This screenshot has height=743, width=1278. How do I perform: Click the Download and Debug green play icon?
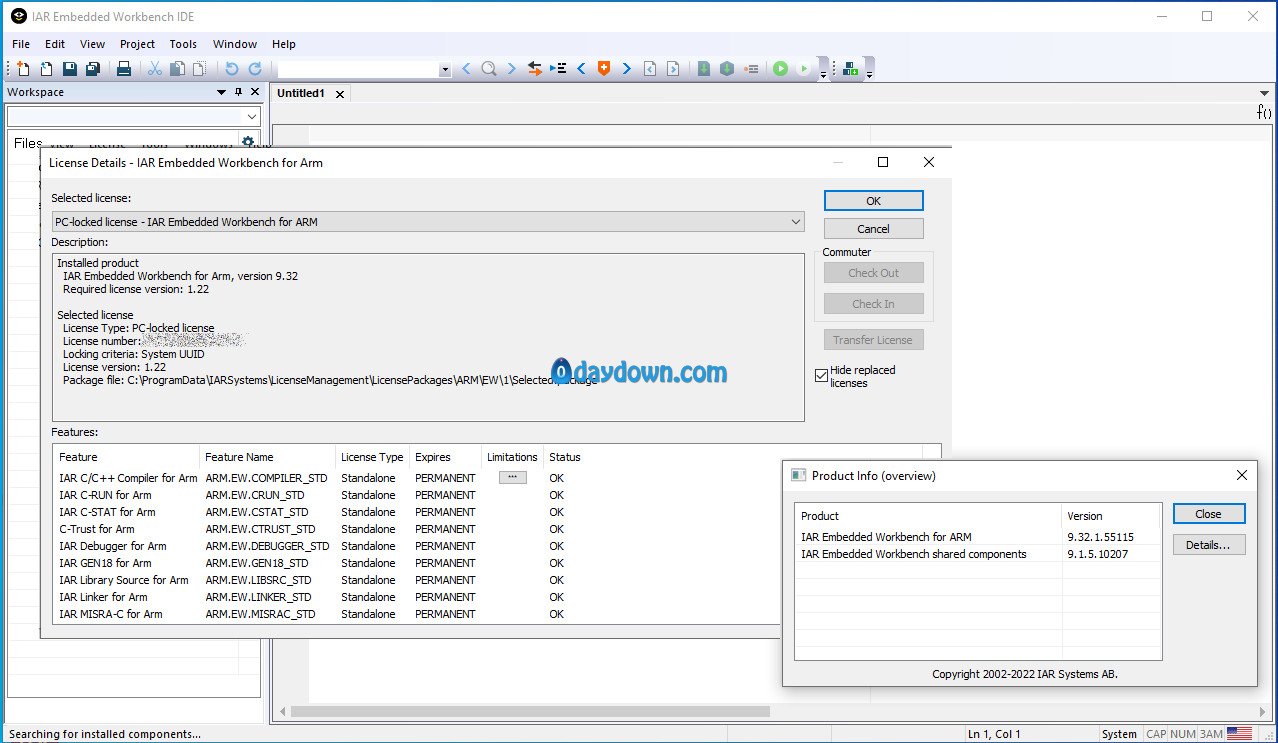point(780,69)
